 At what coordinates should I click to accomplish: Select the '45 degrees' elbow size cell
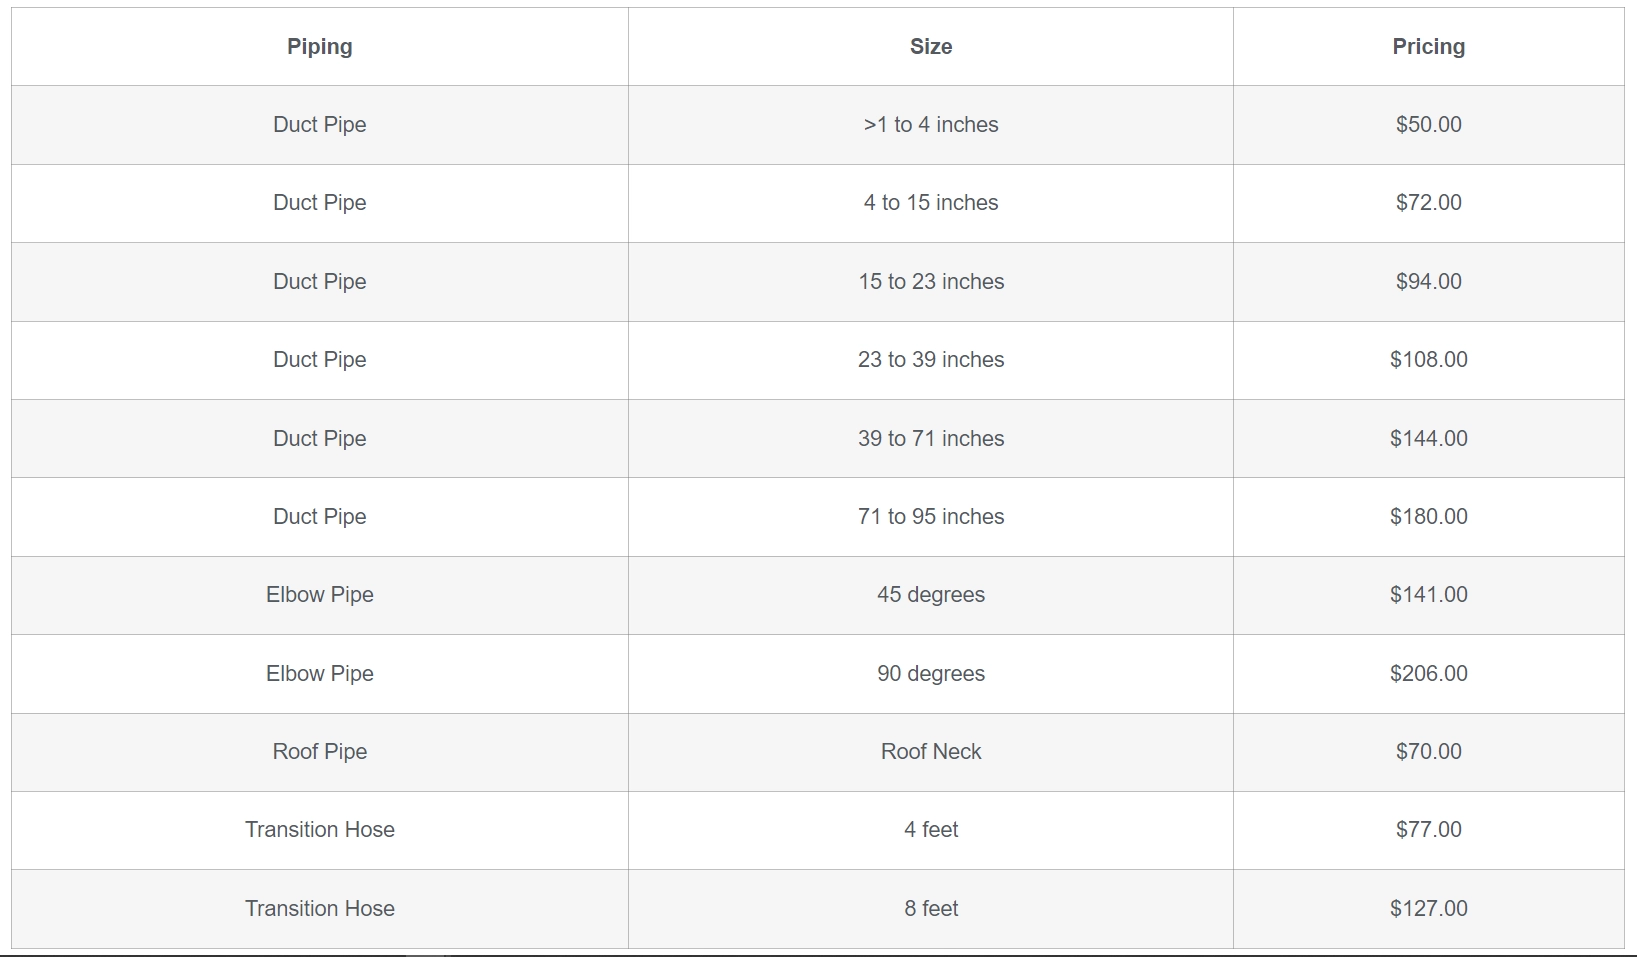[930, 595]
